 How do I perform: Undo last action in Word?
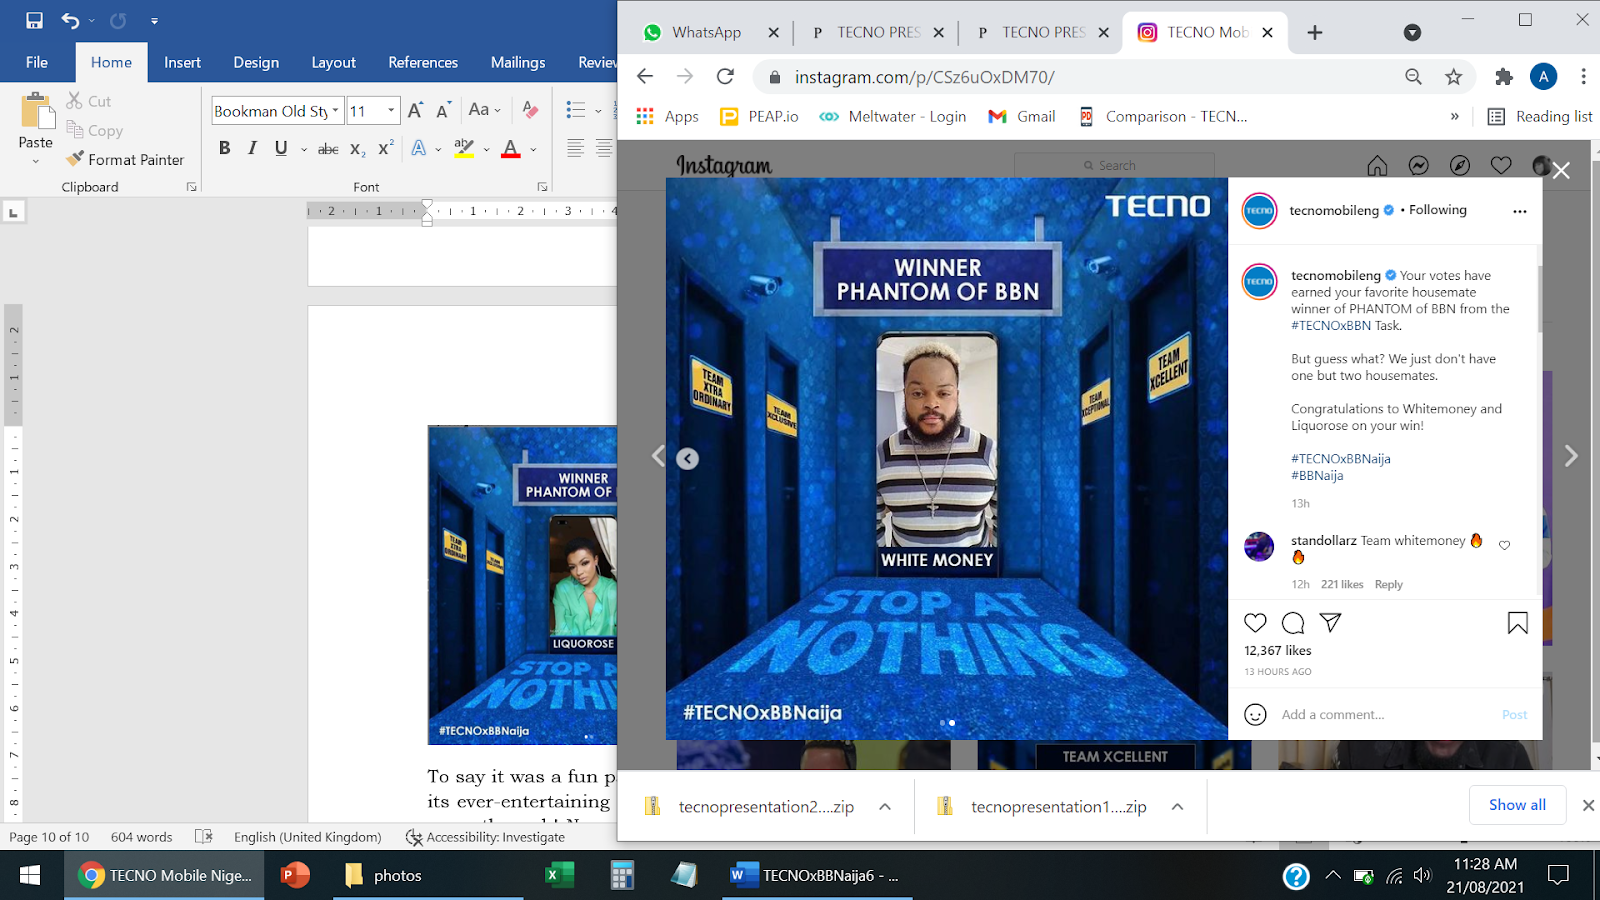70,20
